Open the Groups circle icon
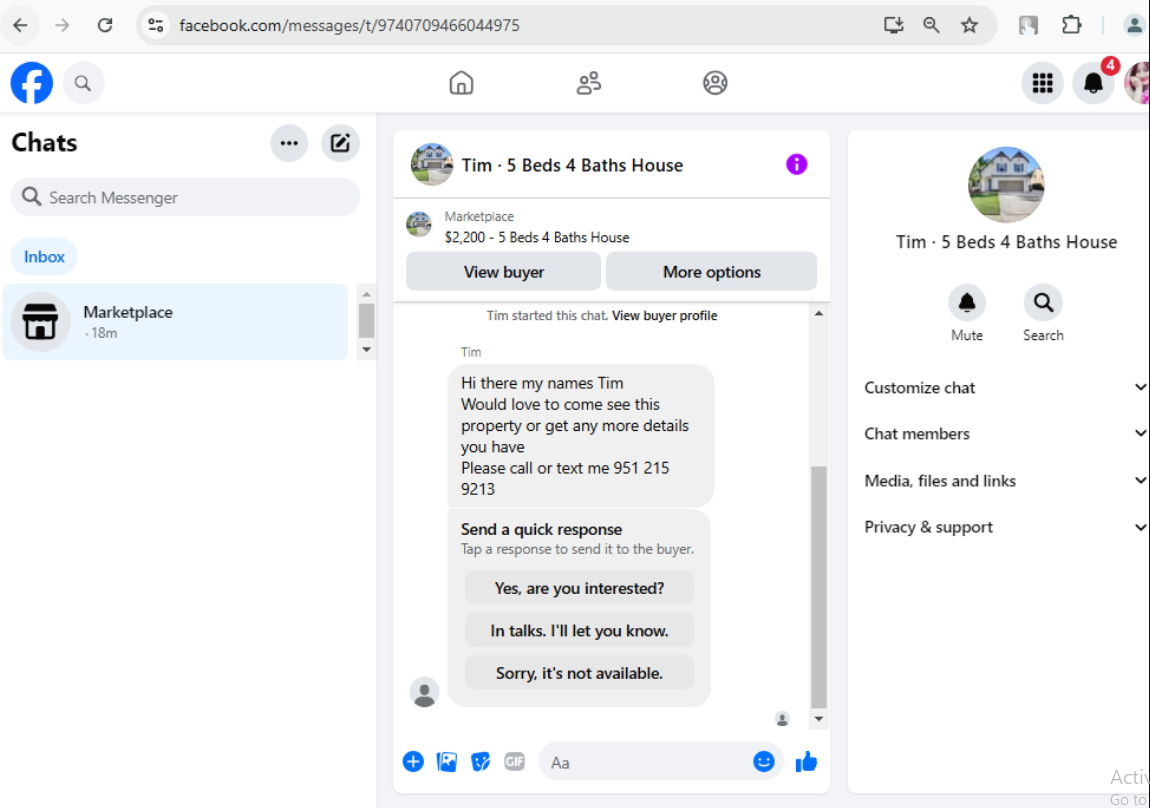Screen dimensions: 1150x808 coord(715,83)
